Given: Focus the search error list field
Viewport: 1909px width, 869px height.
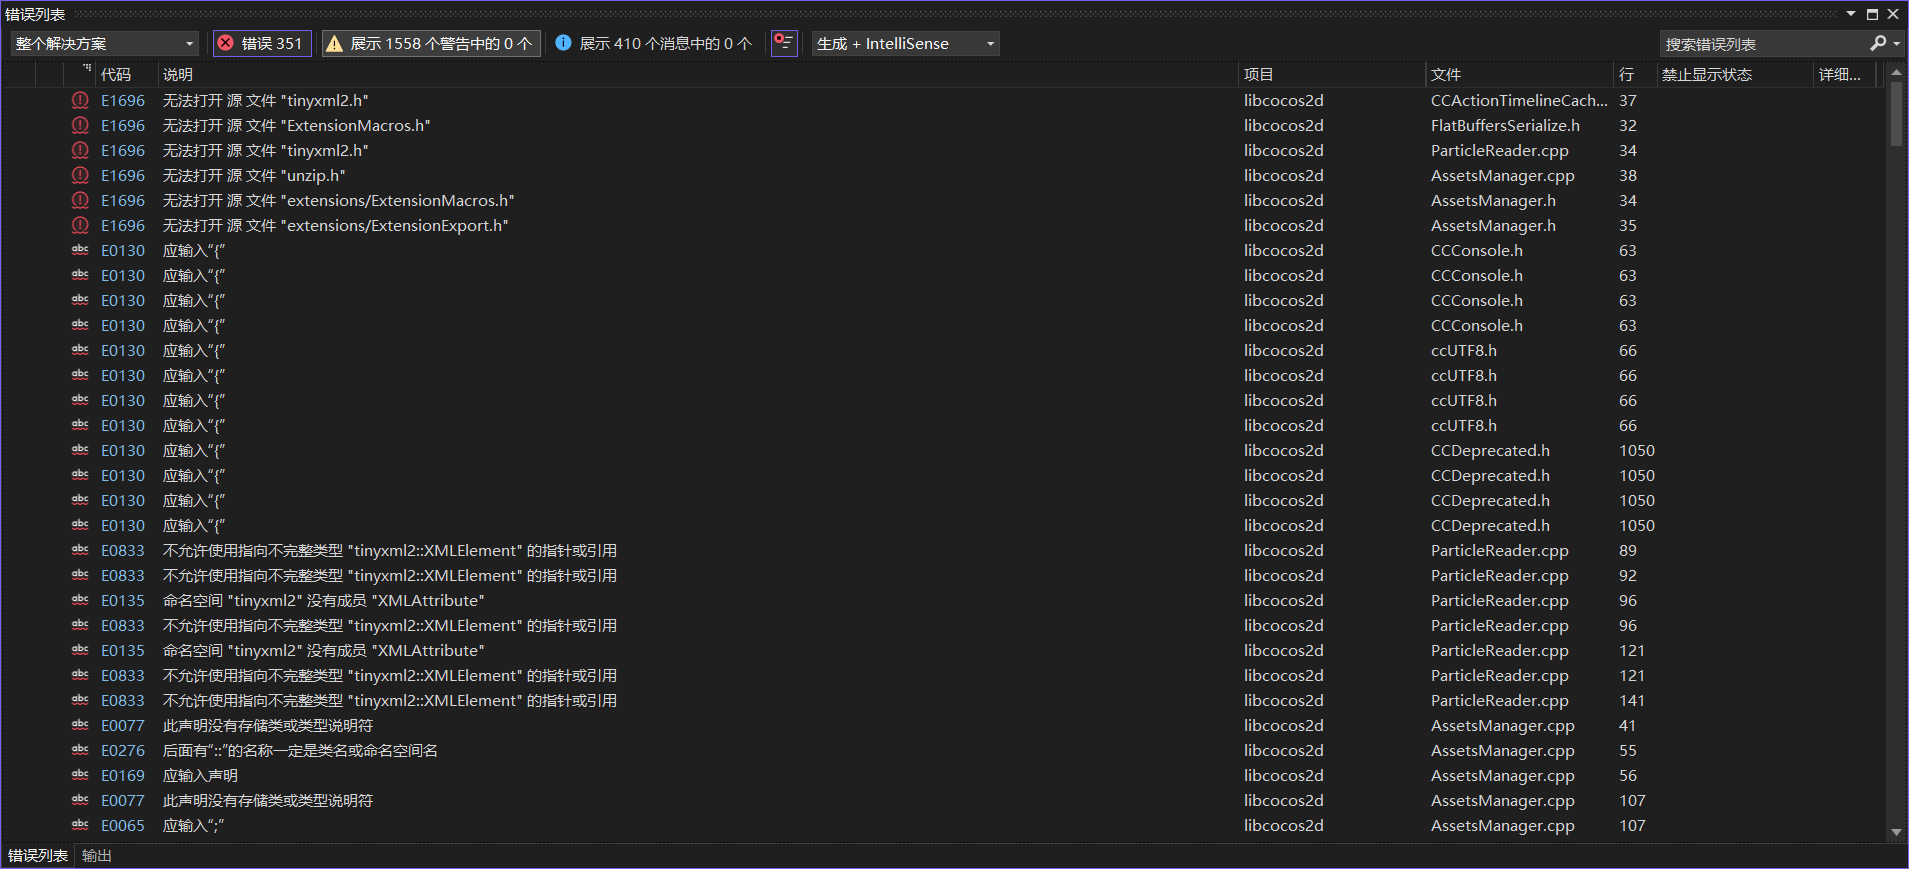Looking at the screenshot, I should (x=1762, y=44).
